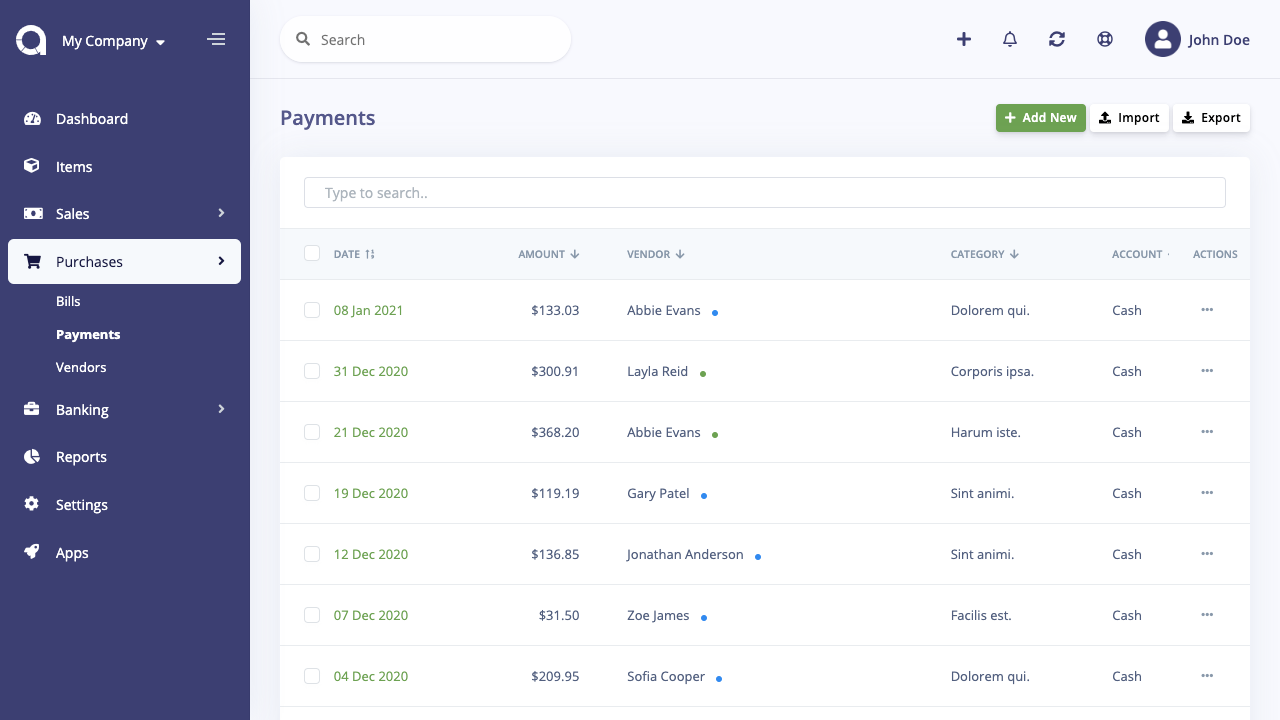Open actions menu for 21 Dec 2020 row
Image resolution: width=1280 pixels, height=720 pixels.
coord(1207,432)
